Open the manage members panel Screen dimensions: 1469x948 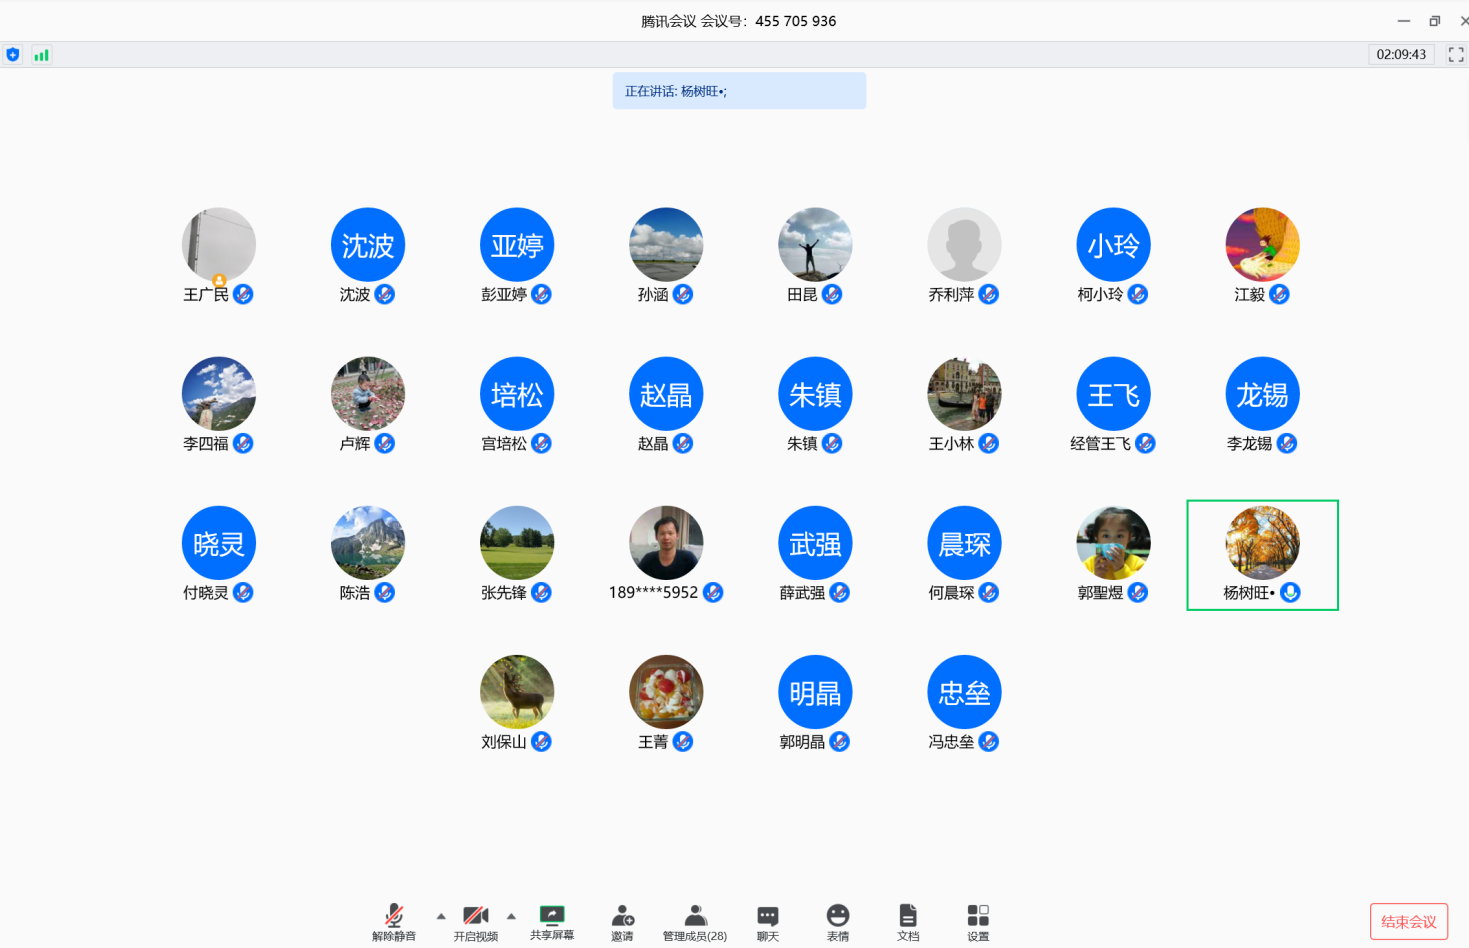(x=695, y=916)
